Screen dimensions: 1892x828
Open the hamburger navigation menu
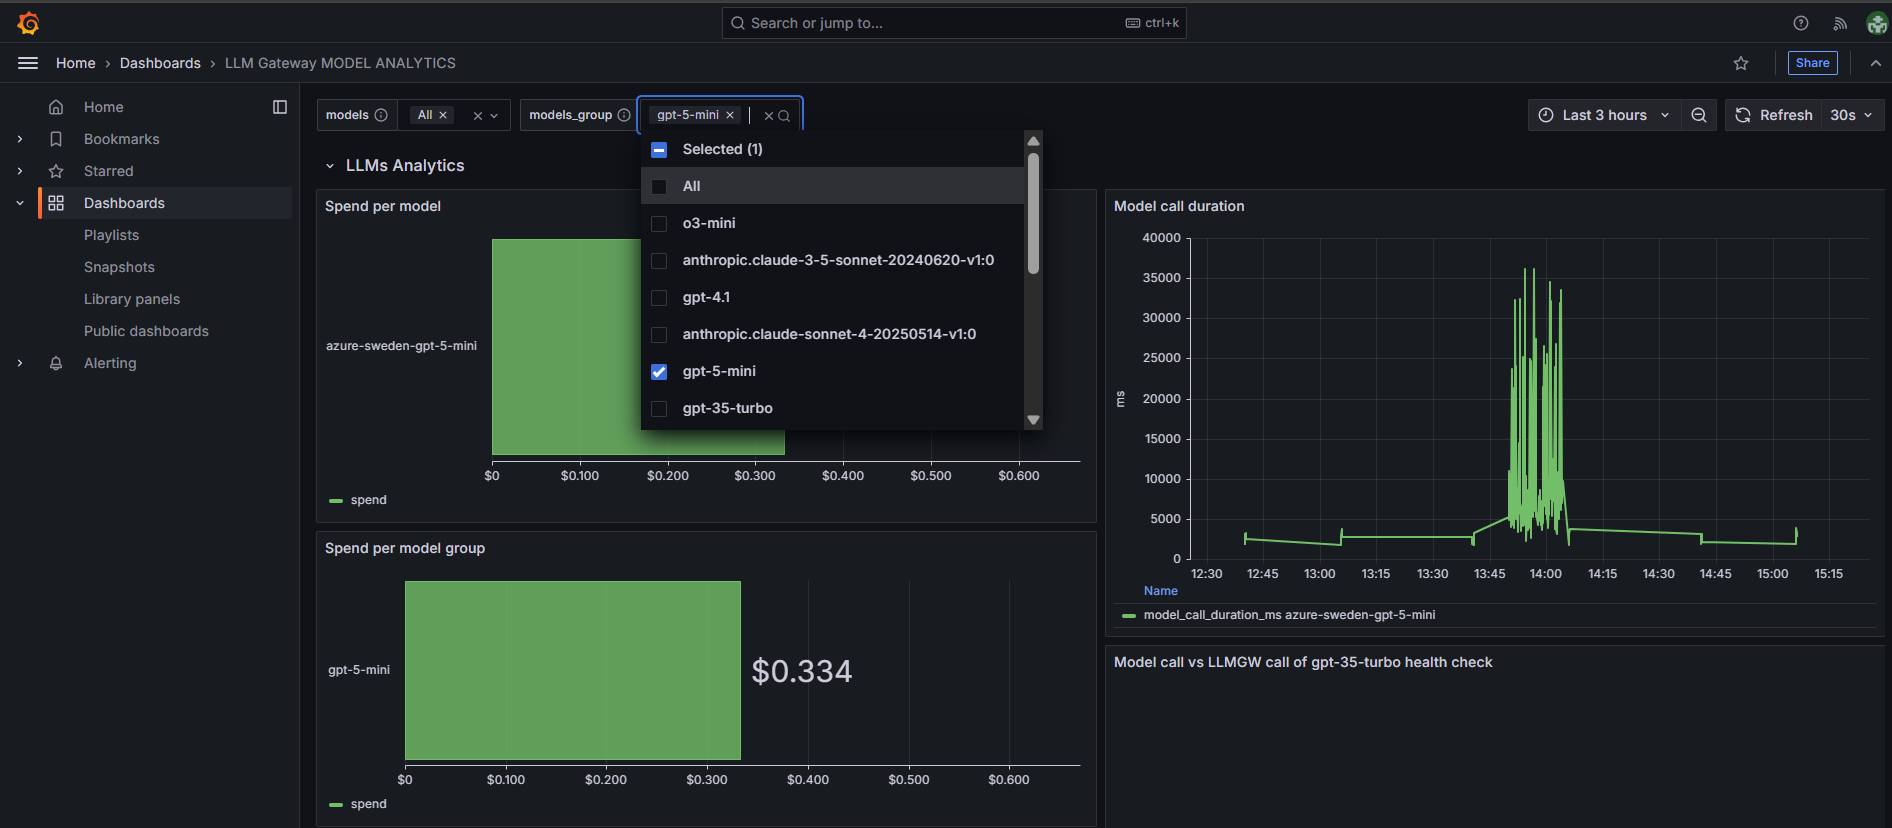pos(28,63)
